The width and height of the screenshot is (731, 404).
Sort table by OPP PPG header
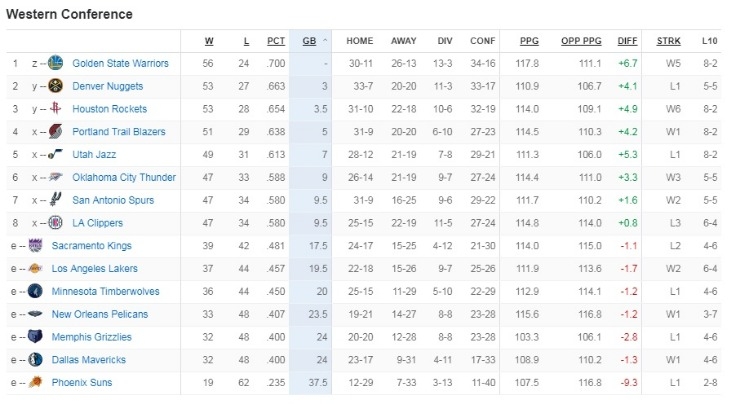tap(581, 41)
